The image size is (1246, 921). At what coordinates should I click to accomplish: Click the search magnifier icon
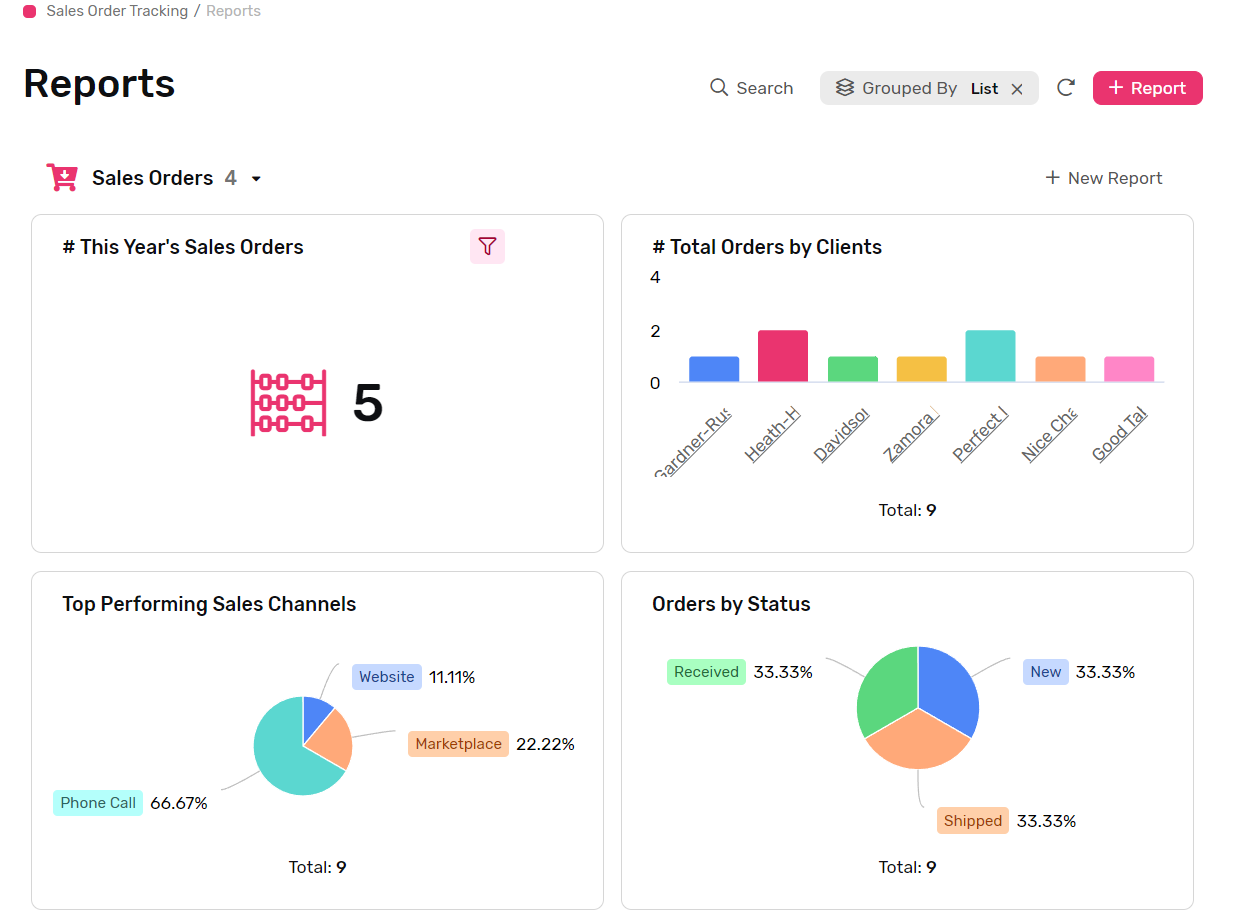[719, 88]
